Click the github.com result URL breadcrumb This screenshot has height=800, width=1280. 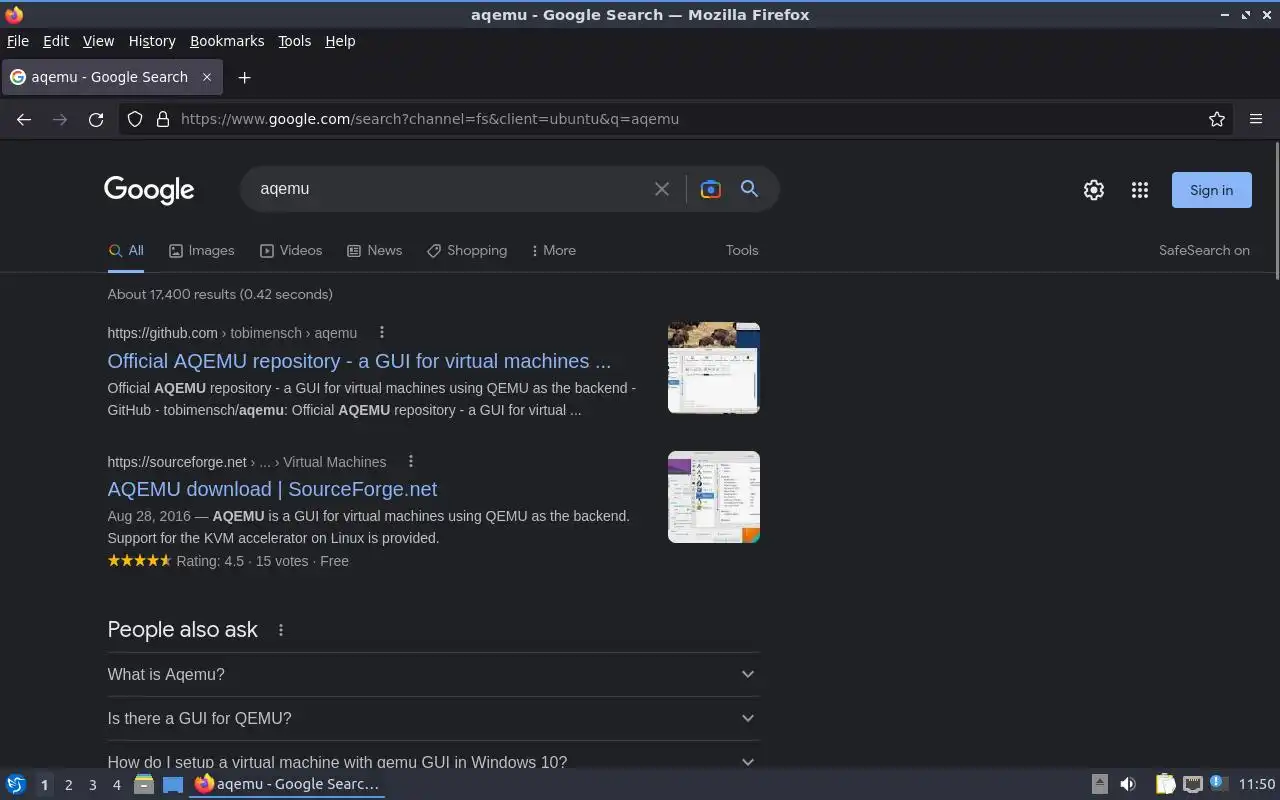pyautogui.click(x=232, y=333)
